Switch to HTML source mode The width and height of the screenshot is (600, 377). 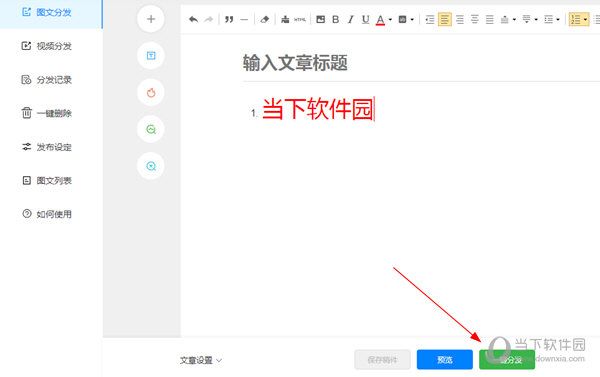(x=300, y=20)
